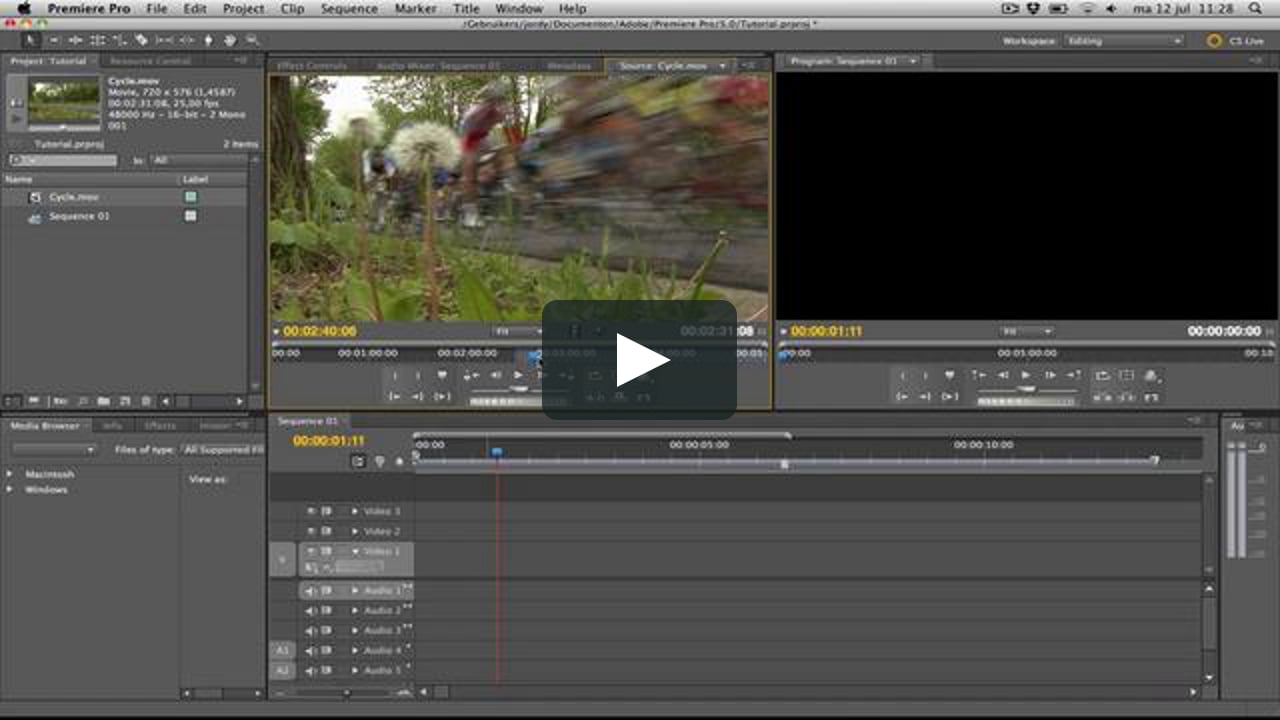
Task: Click the timeline zoom slider
Action: point(346,692)
